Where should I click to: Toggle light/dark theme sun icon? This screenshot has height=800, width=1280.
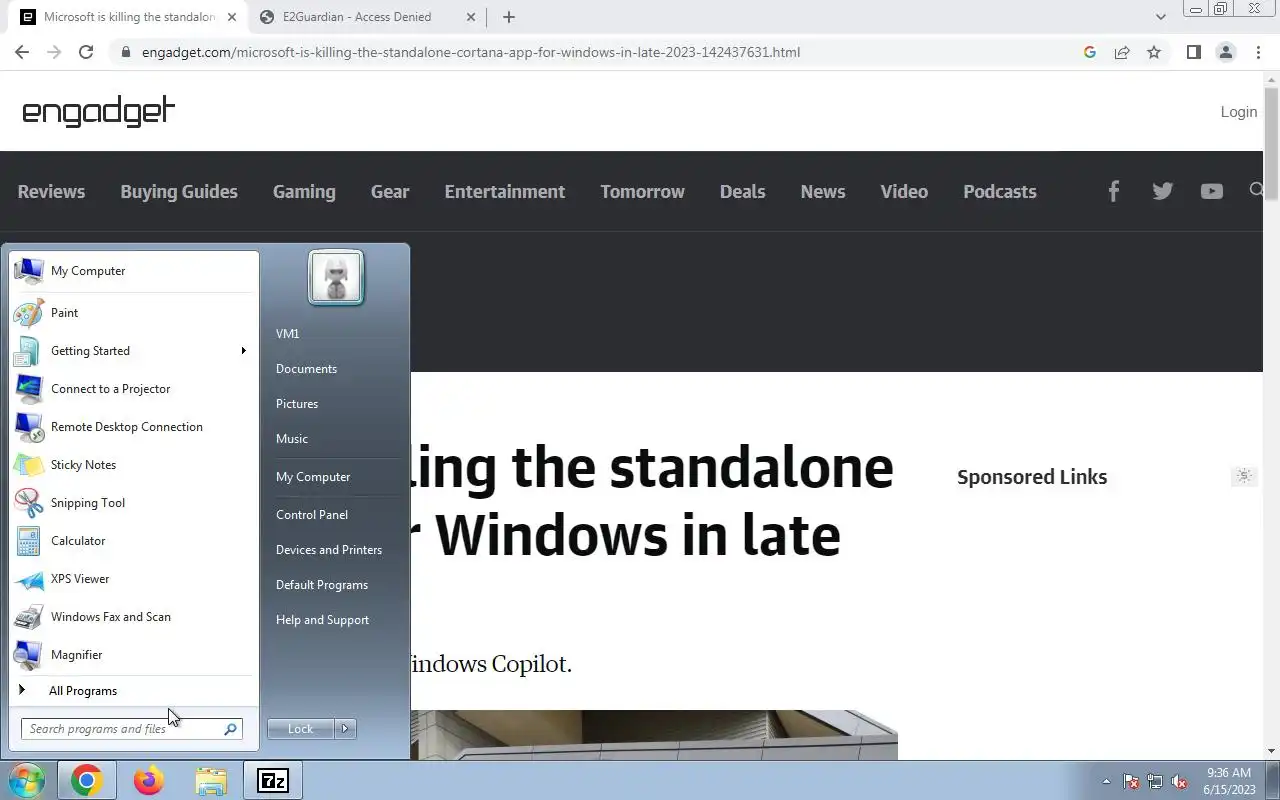pos(1244,476)
